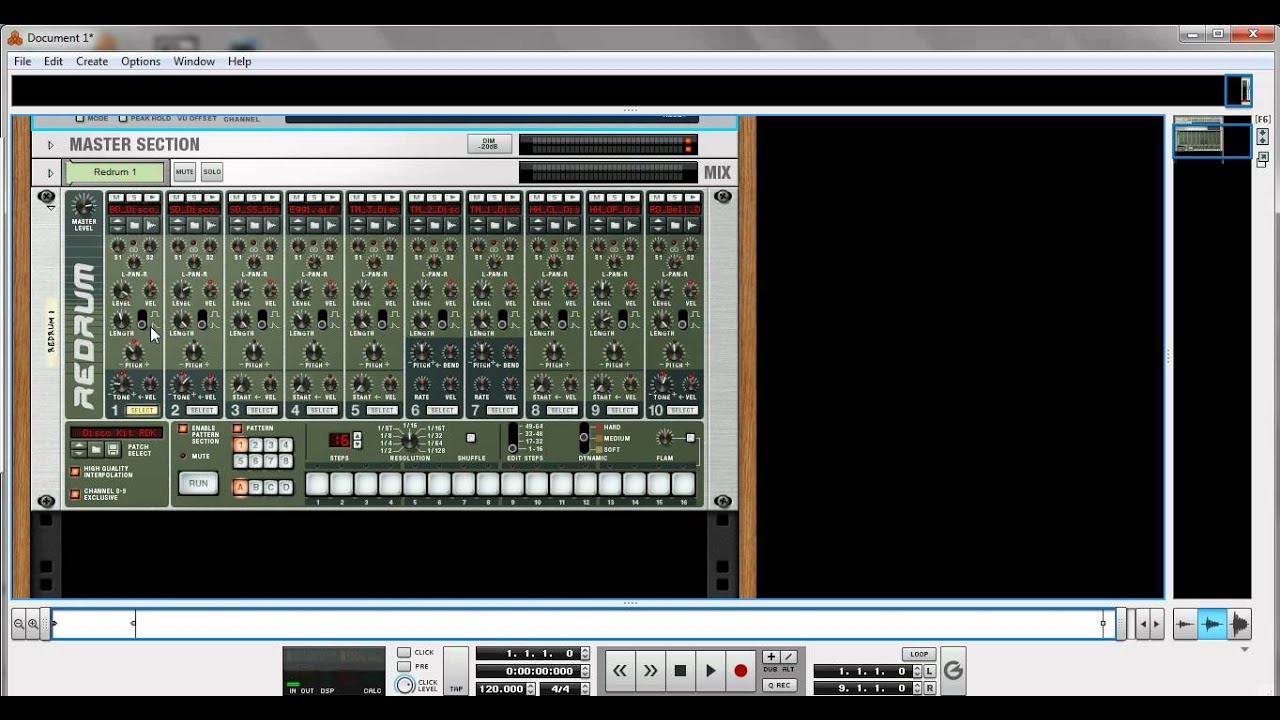Toggle High Quality Interpolation

click(x=75, y=471)
